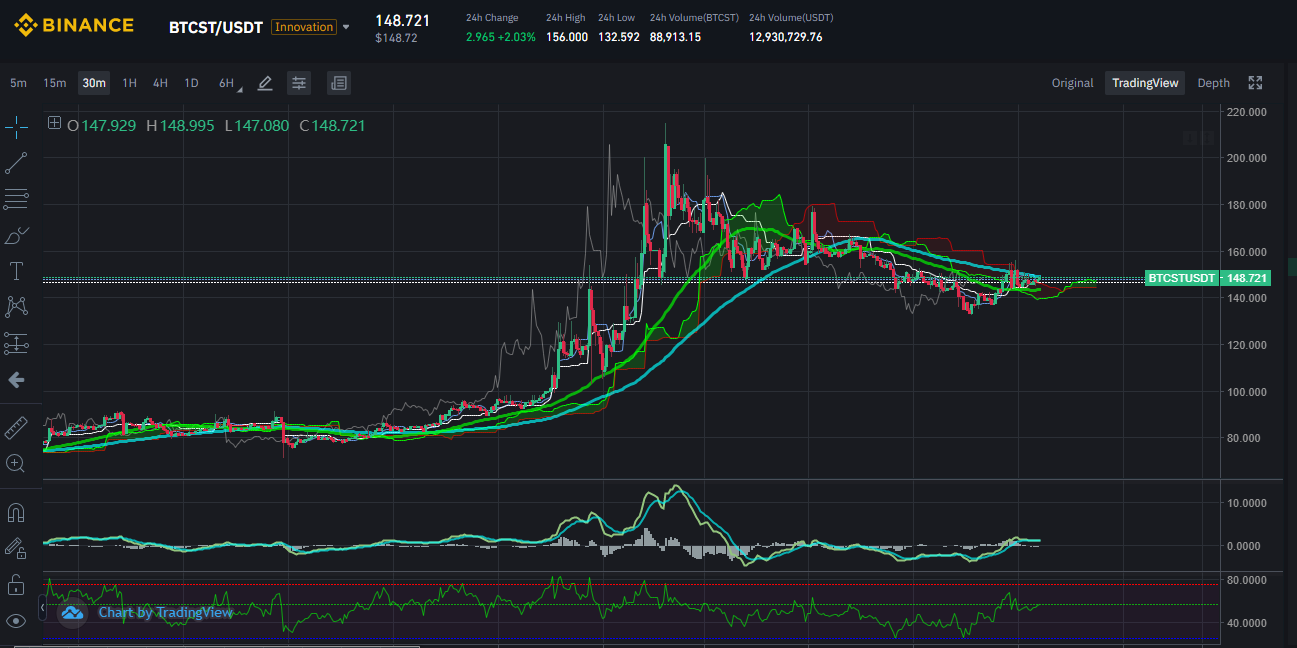Select the brush drawing tool
1297x648 pixels.
16,235
